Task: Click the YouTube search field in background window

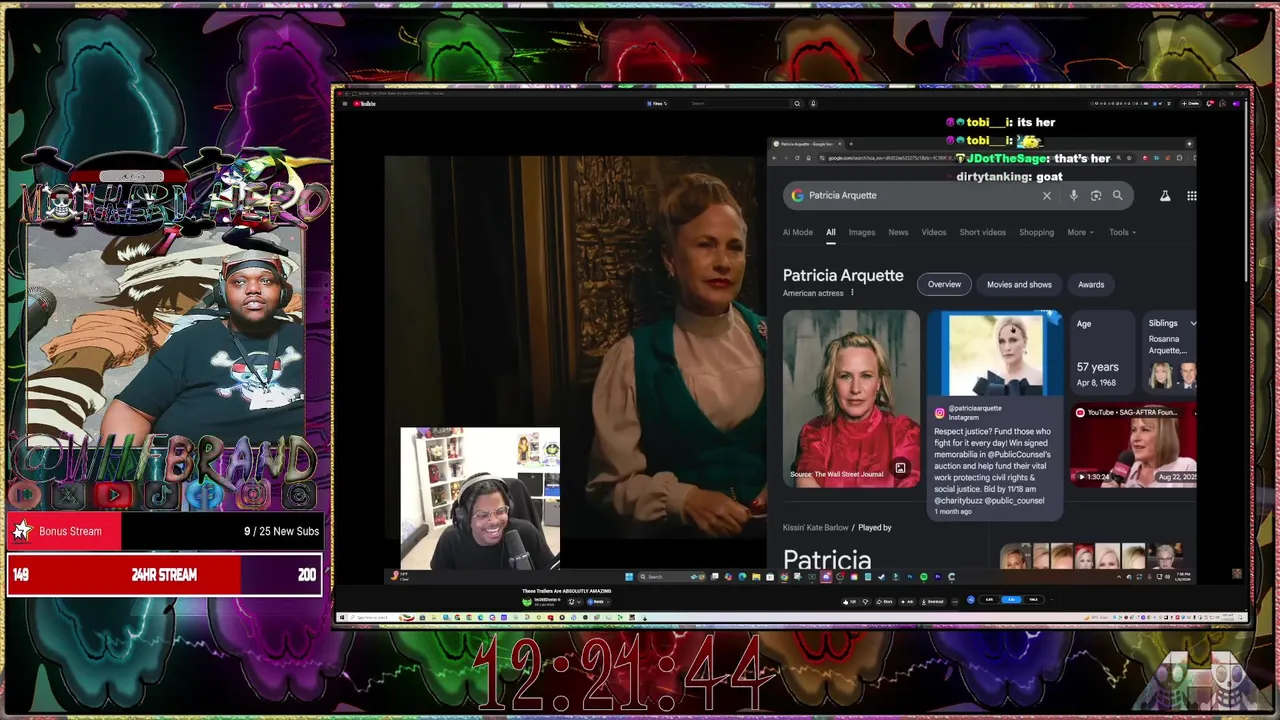Action: pos(738,103)
